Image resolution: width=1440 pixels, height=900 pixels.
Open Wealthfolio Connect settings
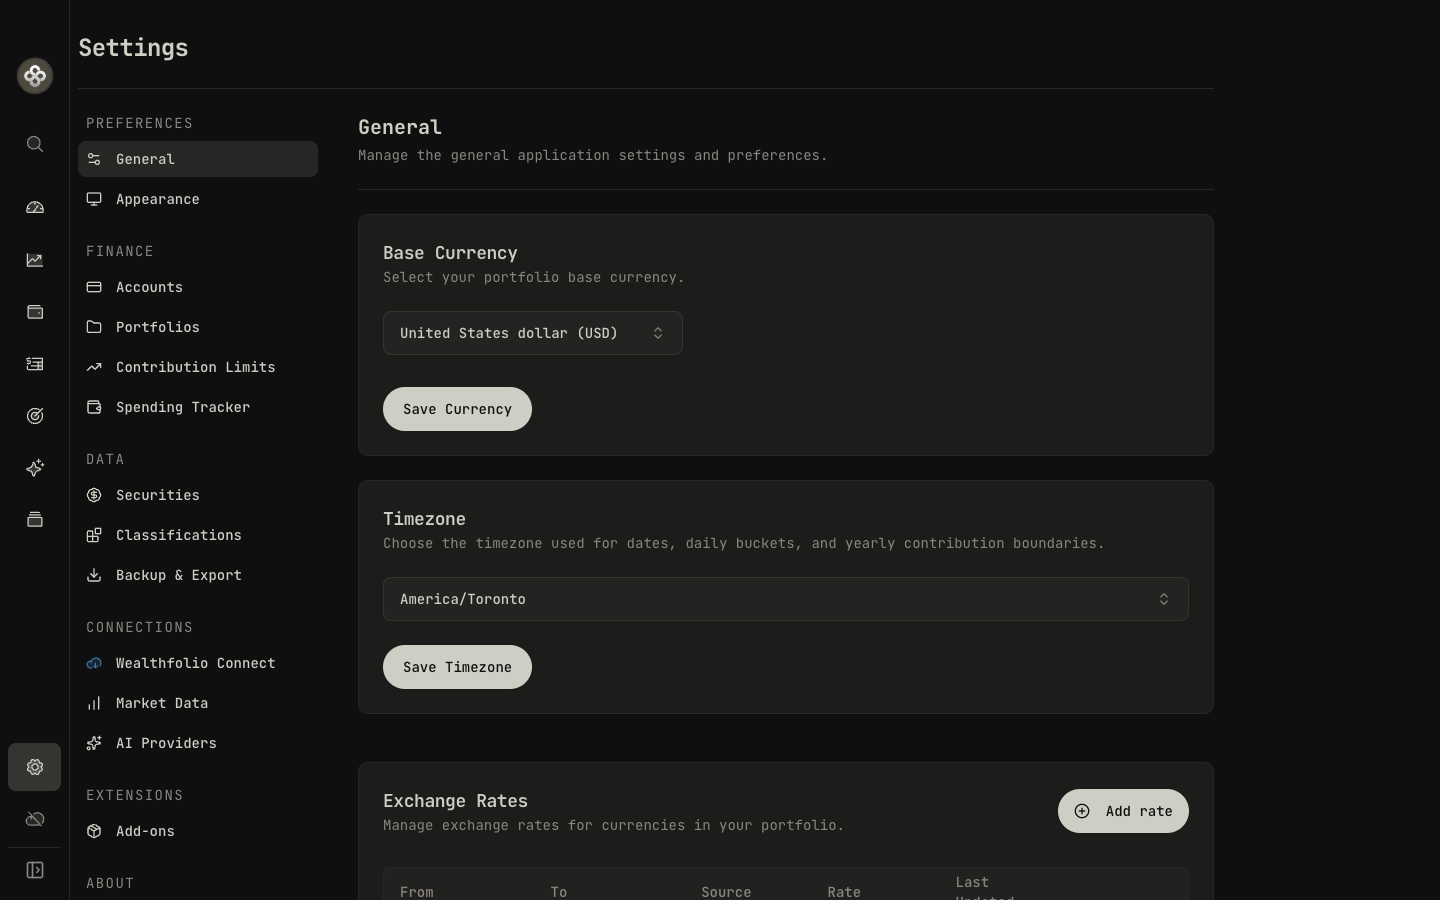tap(198, 663)
